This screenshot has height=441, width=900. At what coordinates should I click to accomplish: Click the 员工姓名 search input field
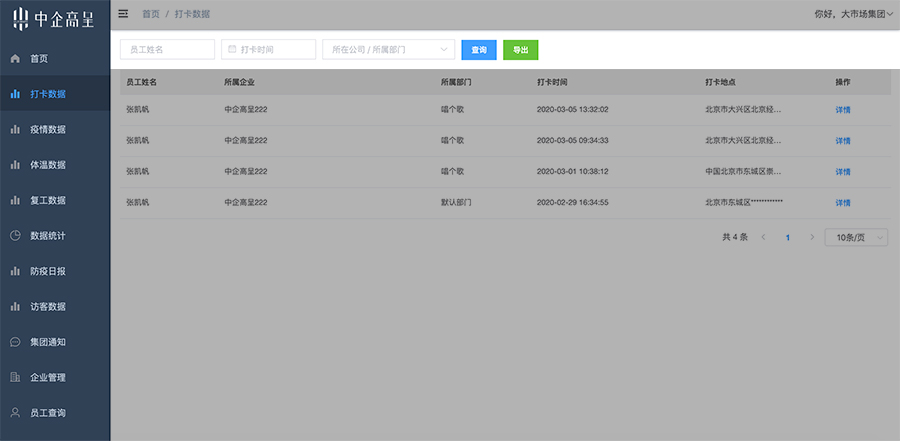coord(167,49)
